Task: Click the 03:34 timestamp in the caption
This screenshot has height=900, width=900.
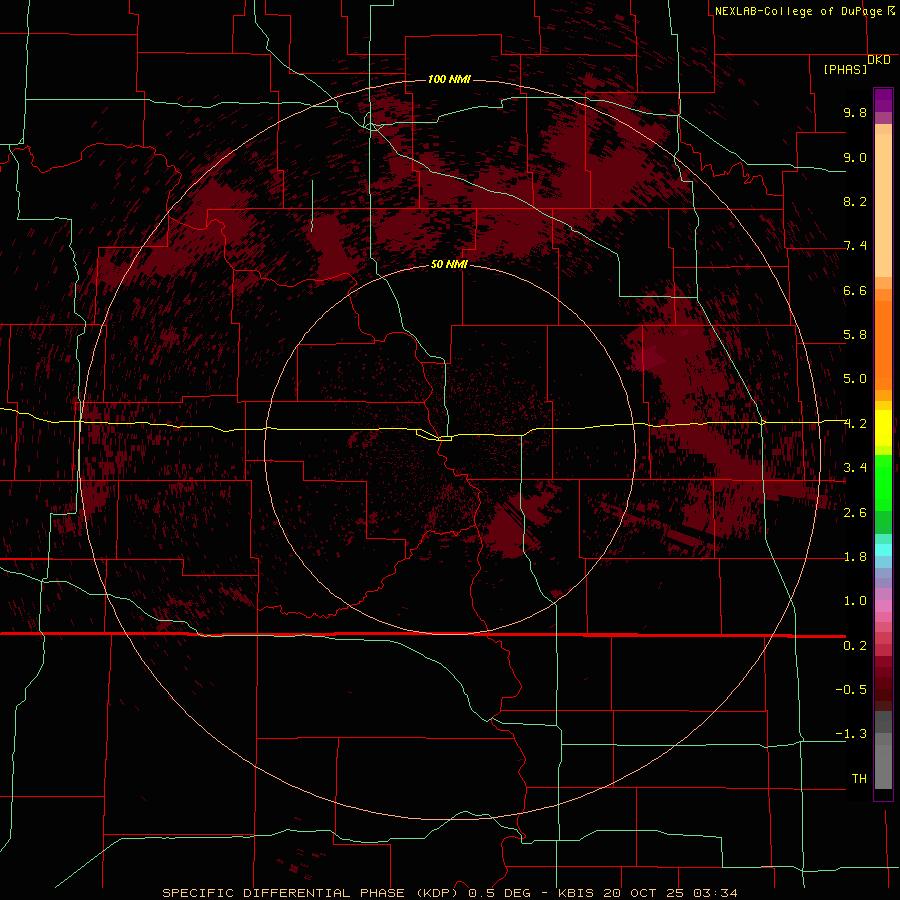Action: click(x=715, y=893)
